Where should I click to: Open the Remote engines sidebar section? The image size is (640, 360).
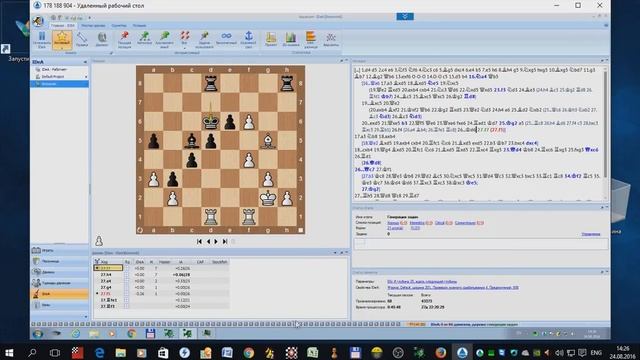click(59, 283)
